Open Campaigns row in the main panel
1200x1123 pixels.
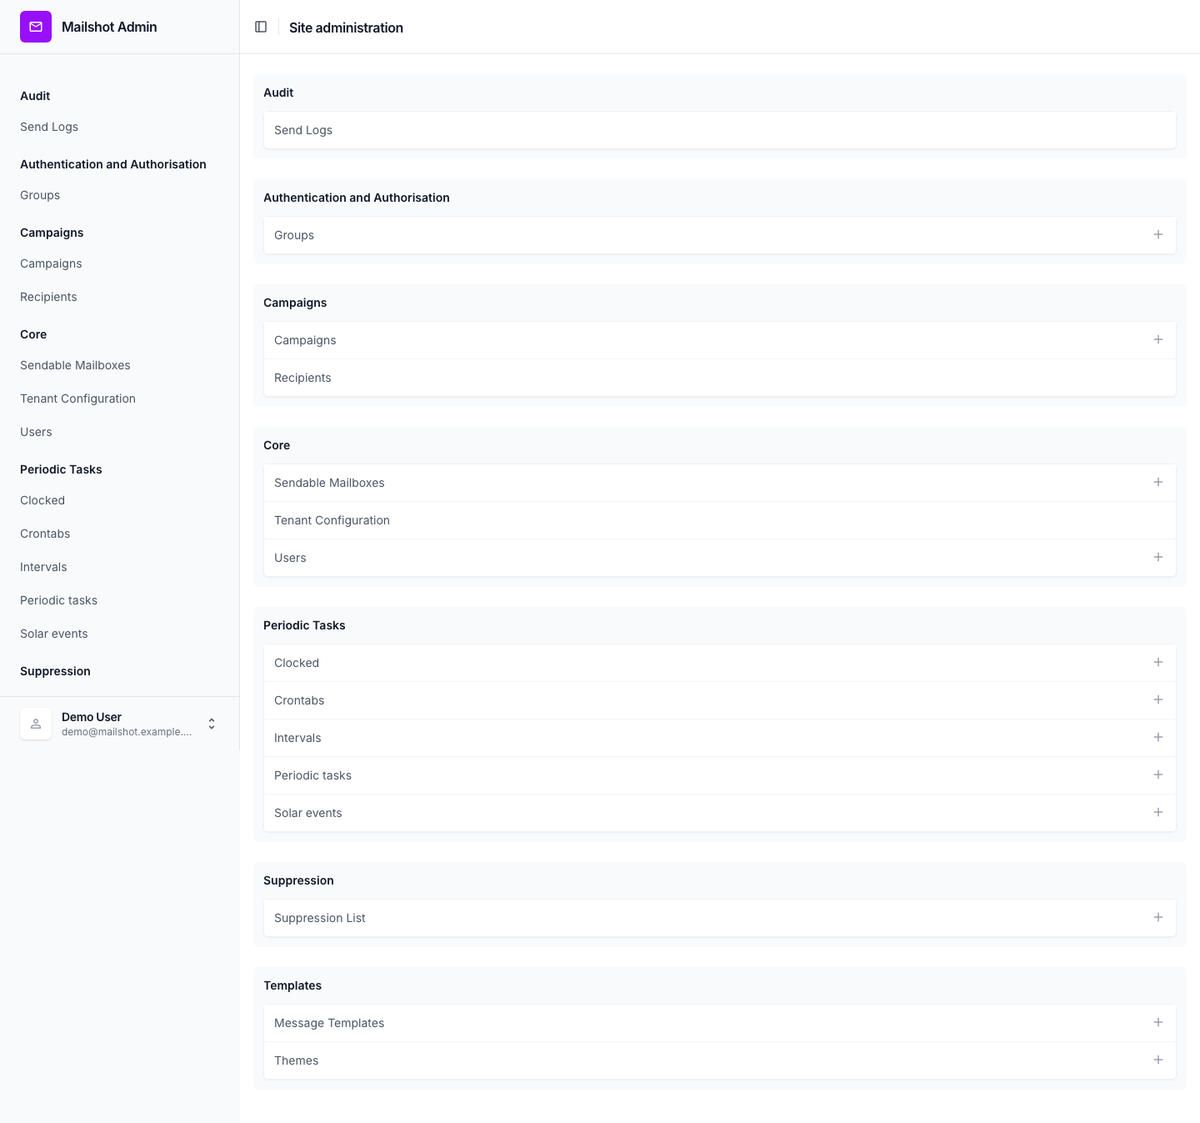[720, 340]
